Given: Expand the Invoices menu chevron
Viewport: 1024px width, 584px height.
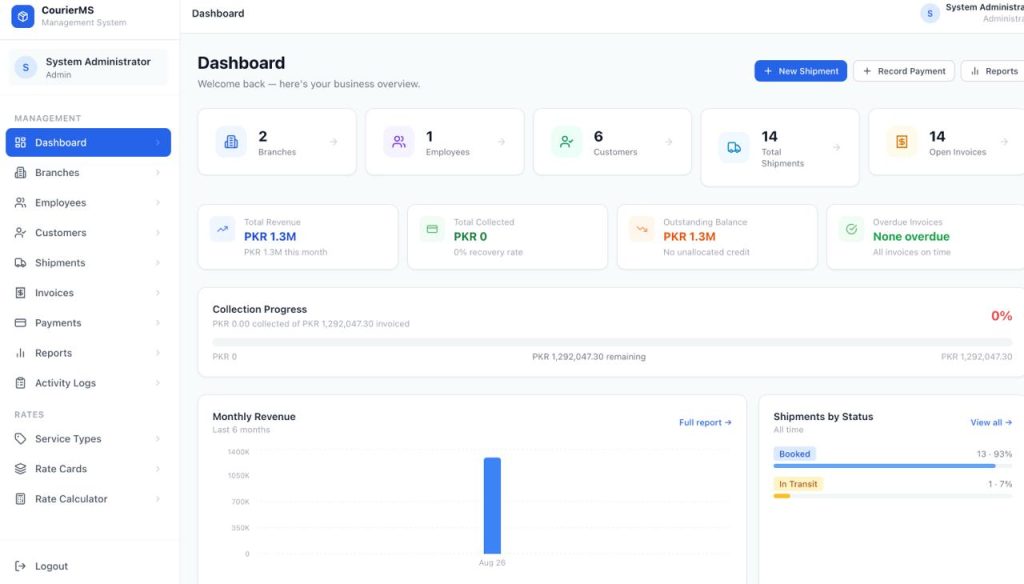Looking at the screenshot, I should point(157,293).
